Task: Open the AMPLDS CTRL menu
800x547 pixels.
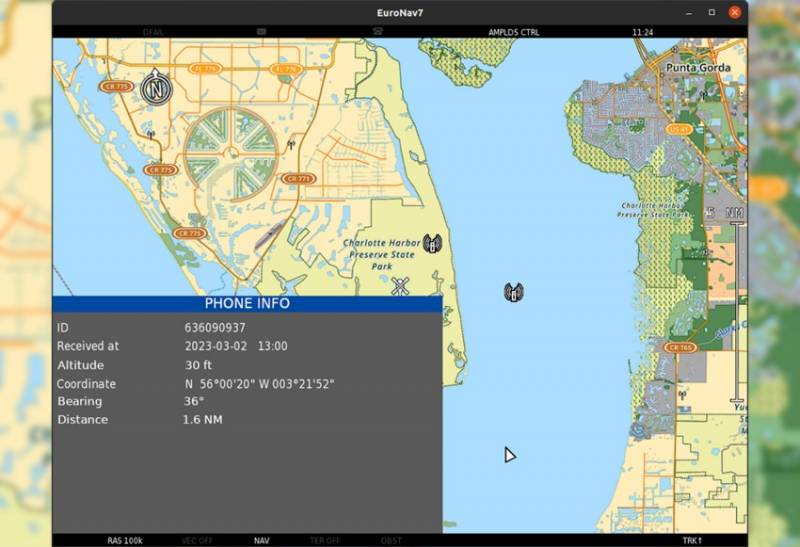Action: click(x=513, y=32)
